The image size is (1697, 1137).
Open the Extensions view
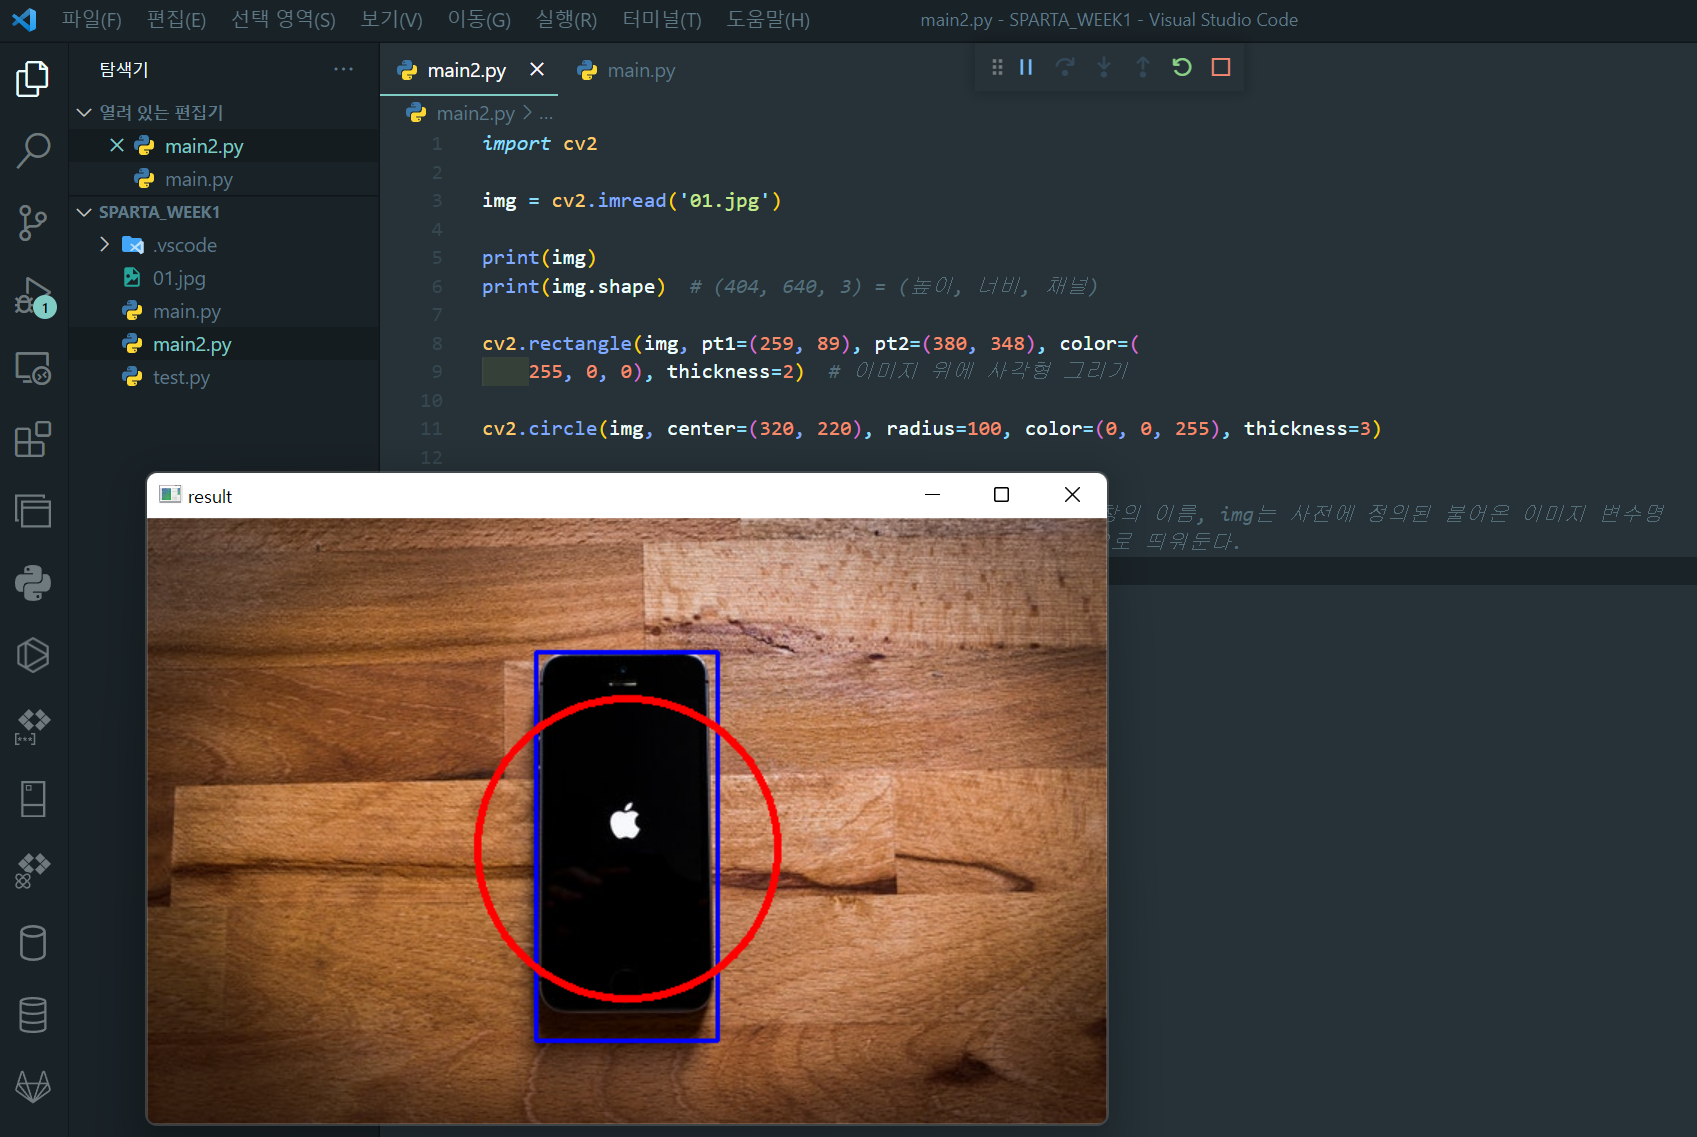pos(33,440)
